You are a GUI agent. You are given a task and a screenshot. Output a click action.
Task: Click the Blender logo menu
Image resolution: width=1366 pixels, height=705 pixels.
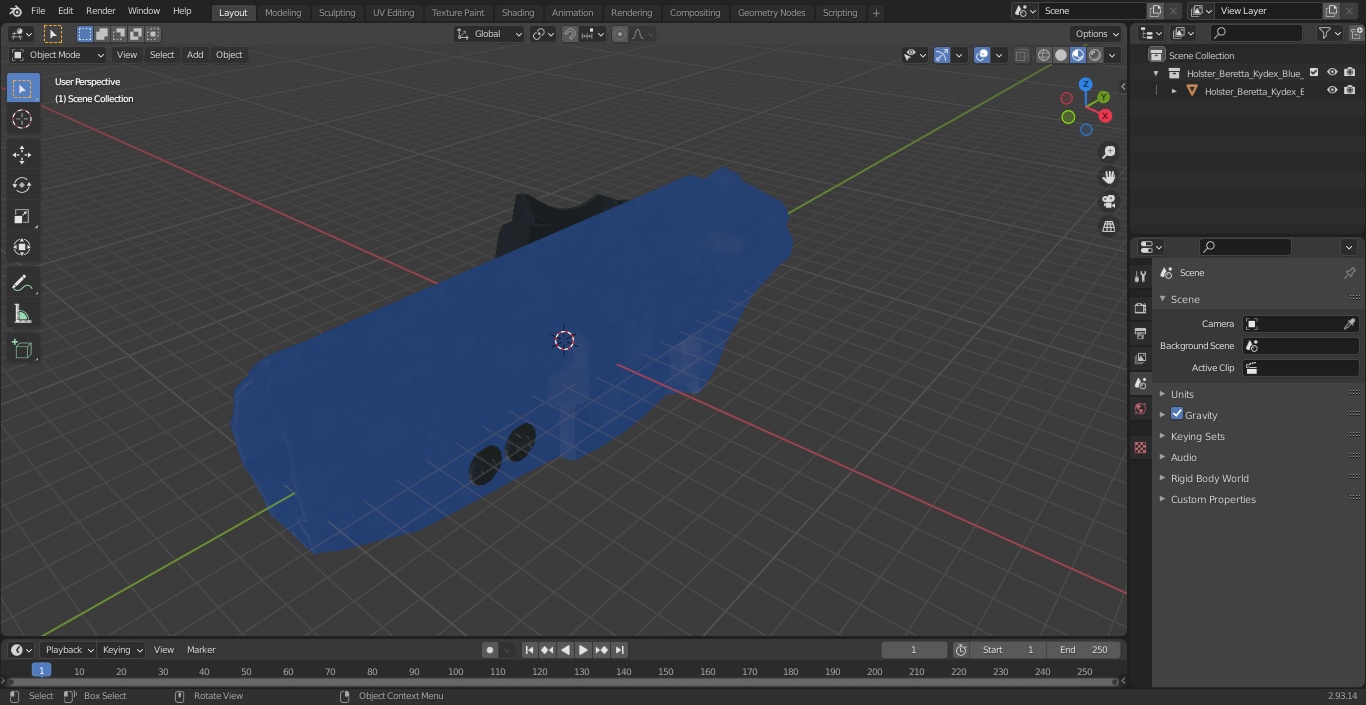pyautogui.click(x=16, y=11)
